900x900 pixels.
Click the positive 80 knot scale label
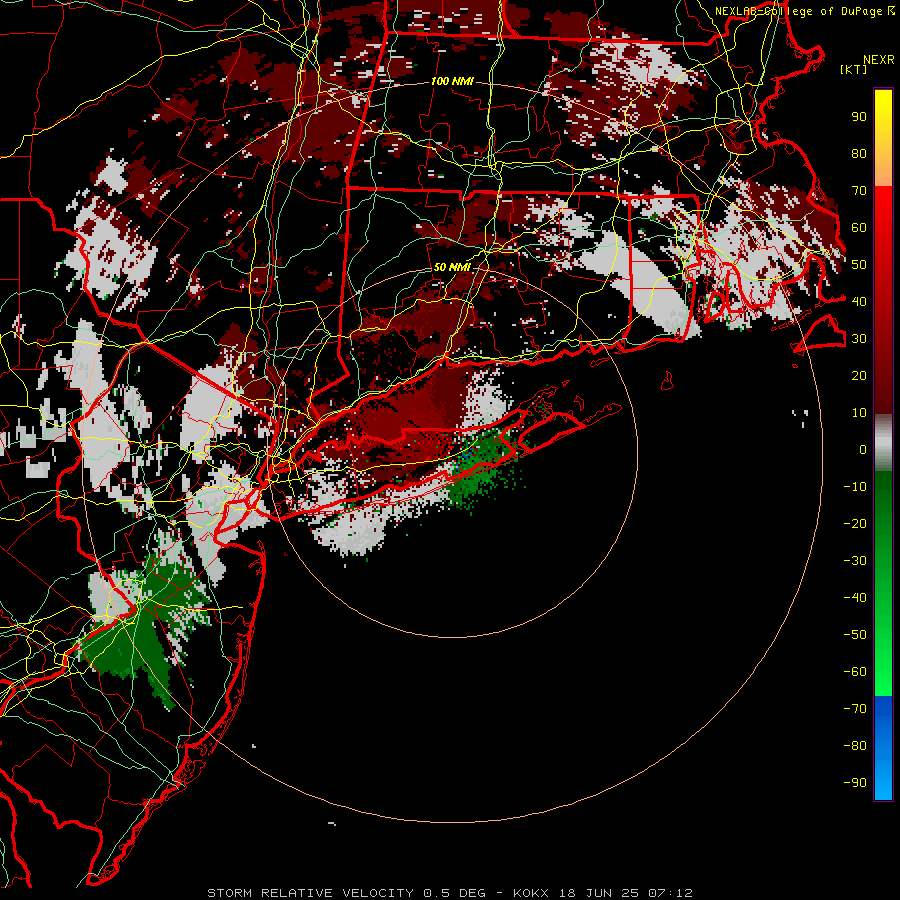tap(859, 154)
